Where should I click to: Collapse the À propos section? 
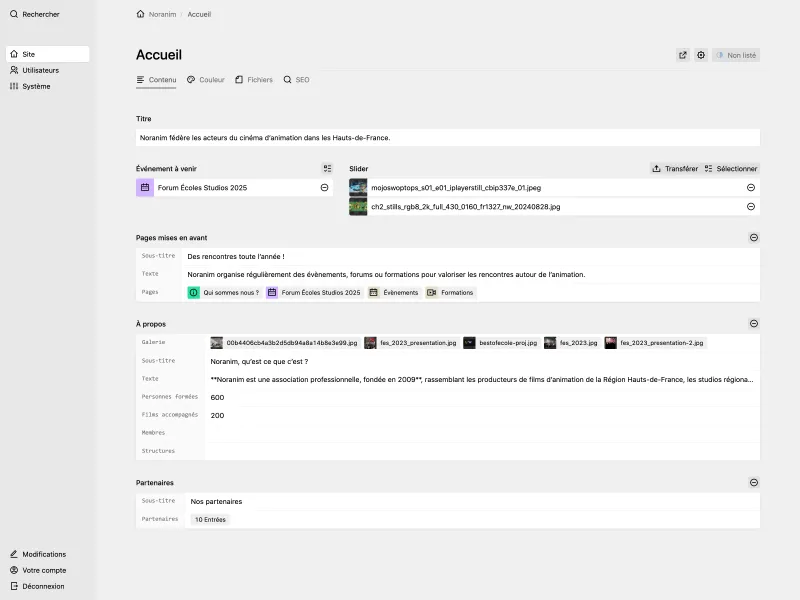coord(754,323)
